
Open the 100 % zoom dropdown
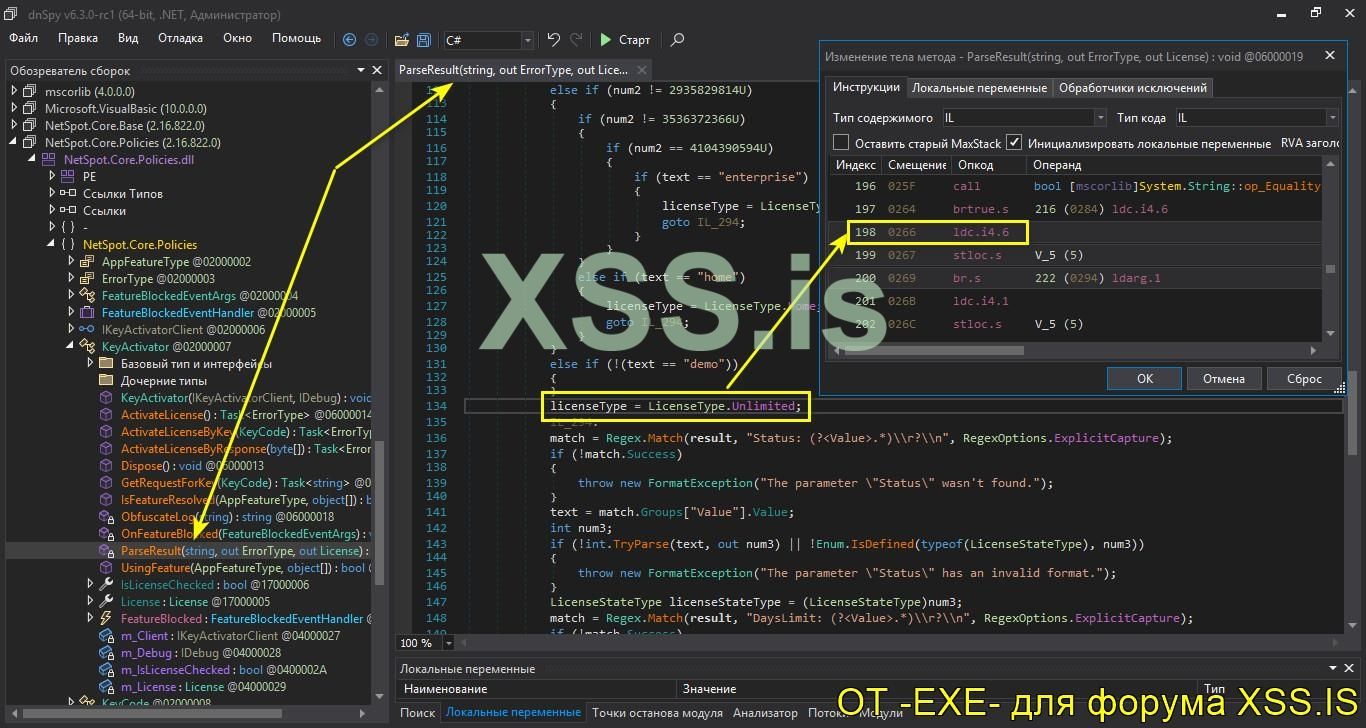pos(448,643)
